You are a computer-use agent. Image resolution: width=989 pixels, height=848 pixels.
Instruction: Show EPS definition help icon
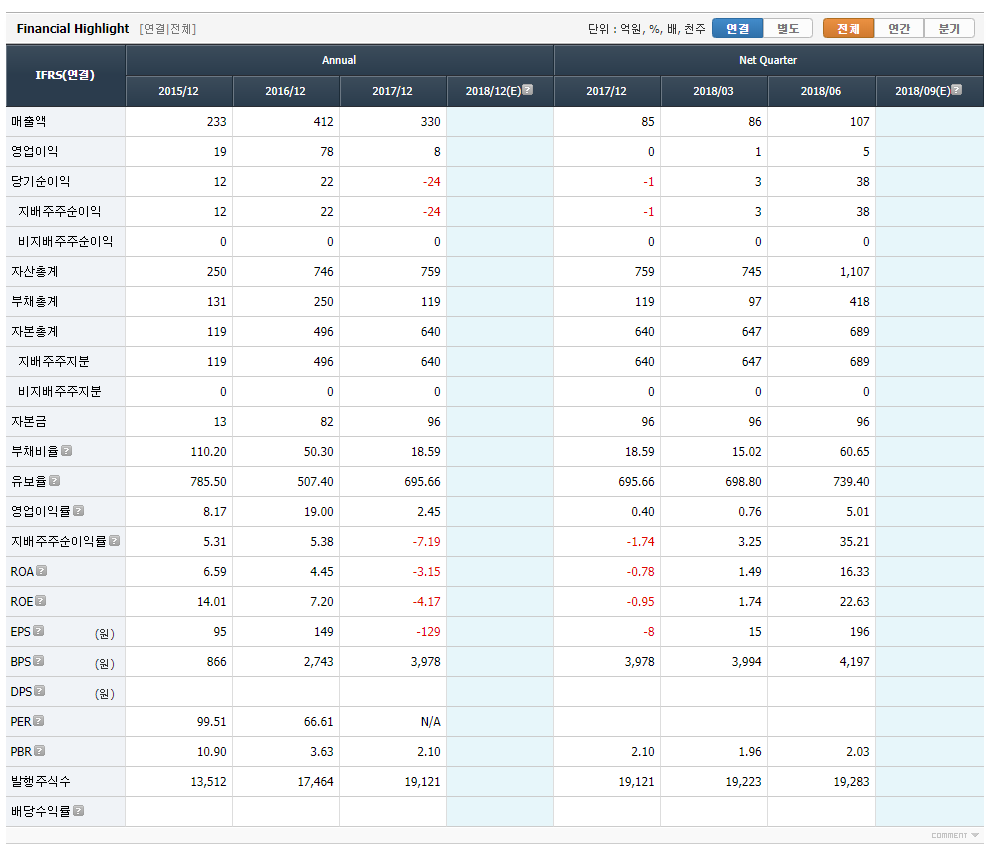coord(38,630)
